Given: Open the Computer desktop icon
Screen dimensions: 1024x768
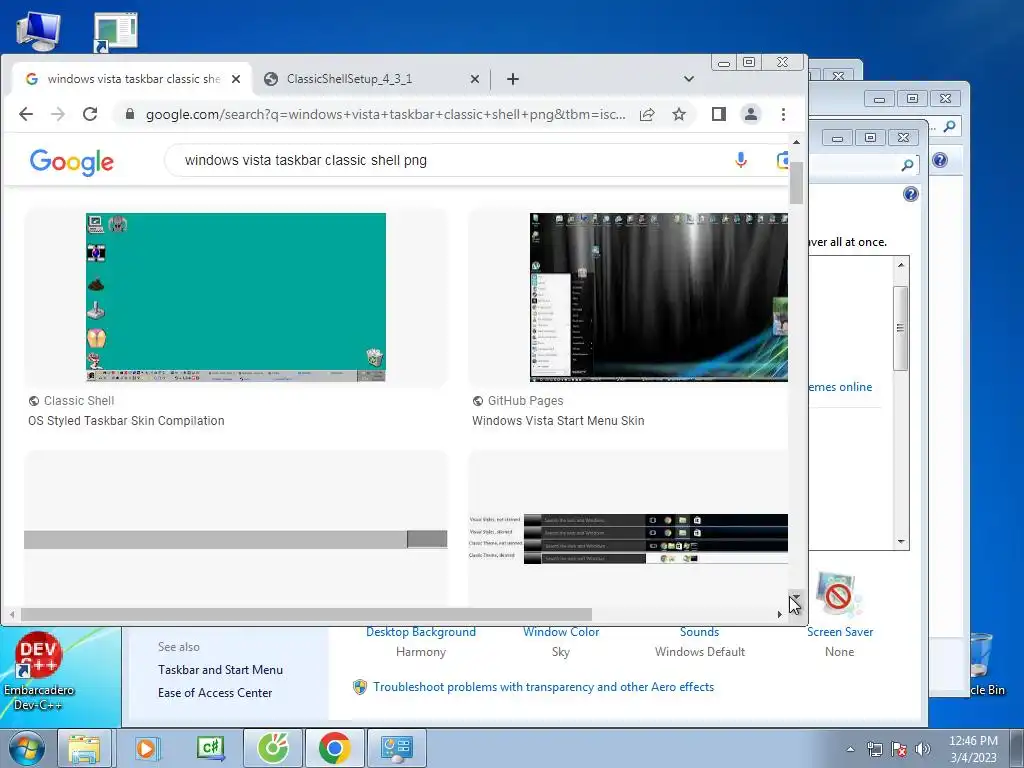Looking at the screenshot, I should pos(38,31).
